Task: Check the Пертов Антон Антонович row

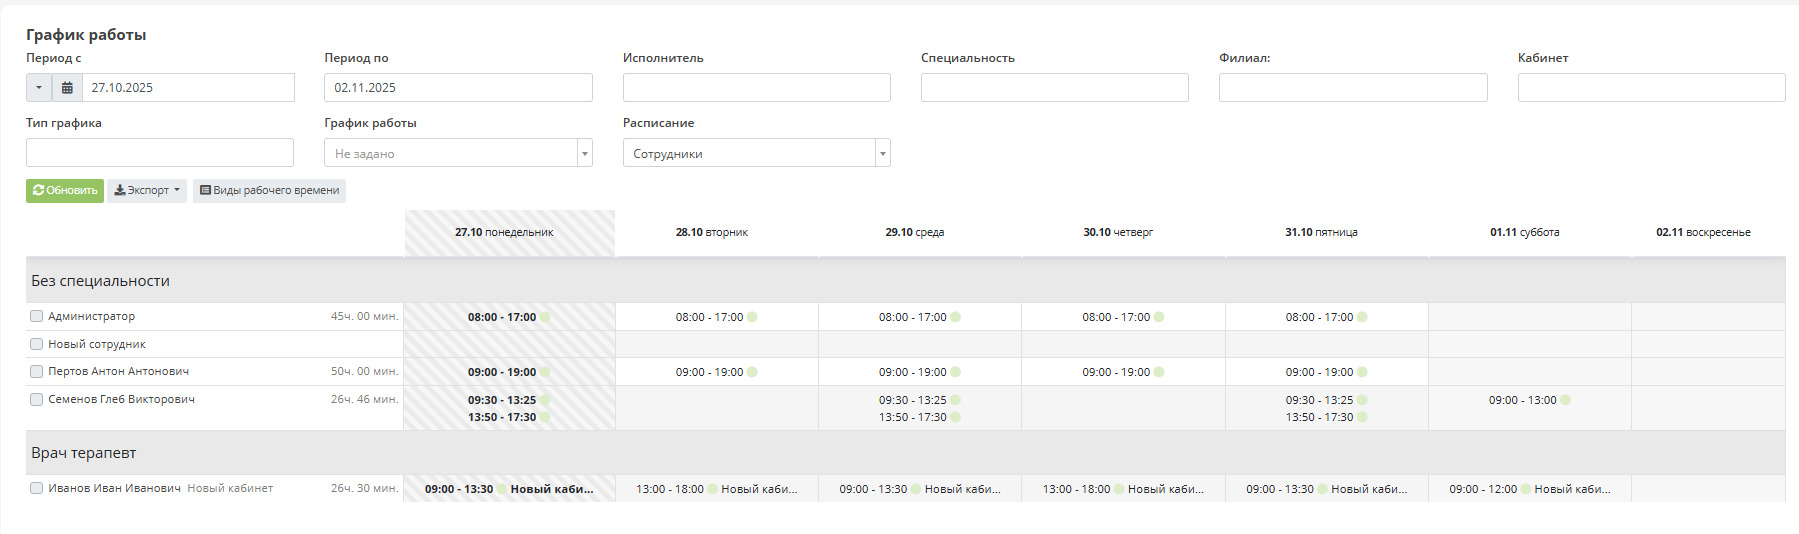Action: pyautogui.click(x=37, y=371)
